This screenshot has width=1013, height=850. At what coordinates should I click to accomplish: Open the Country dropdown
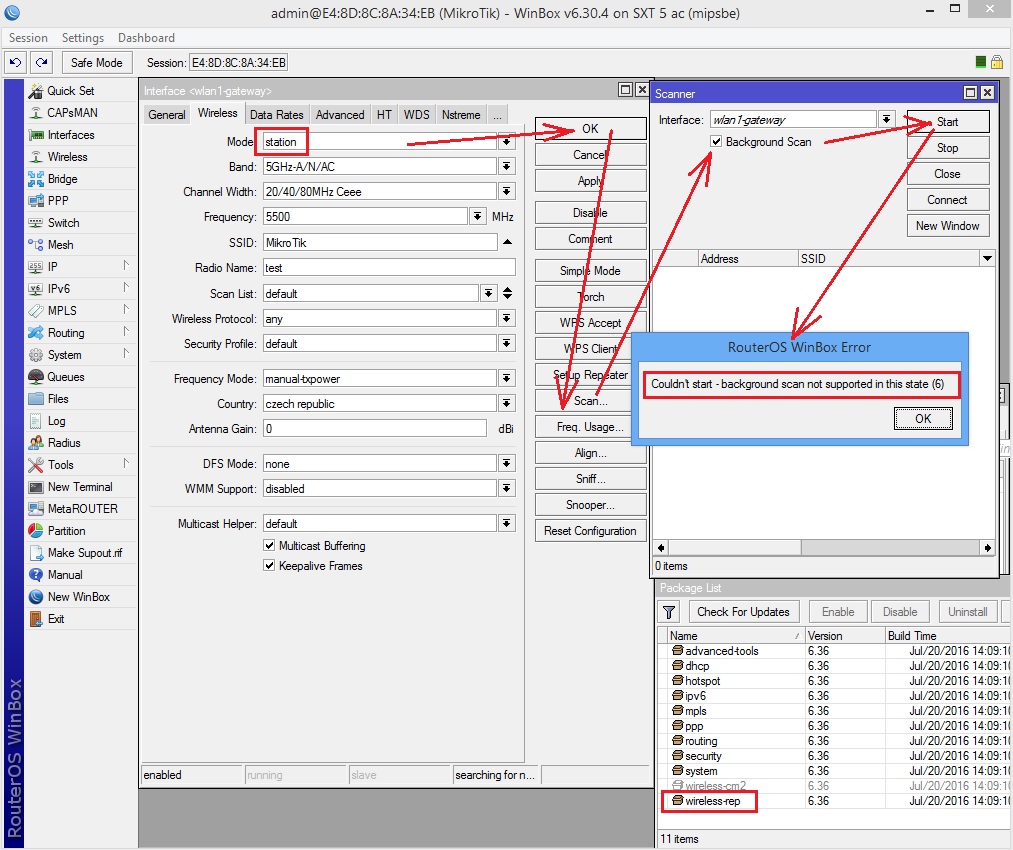[x=506, y=404]
